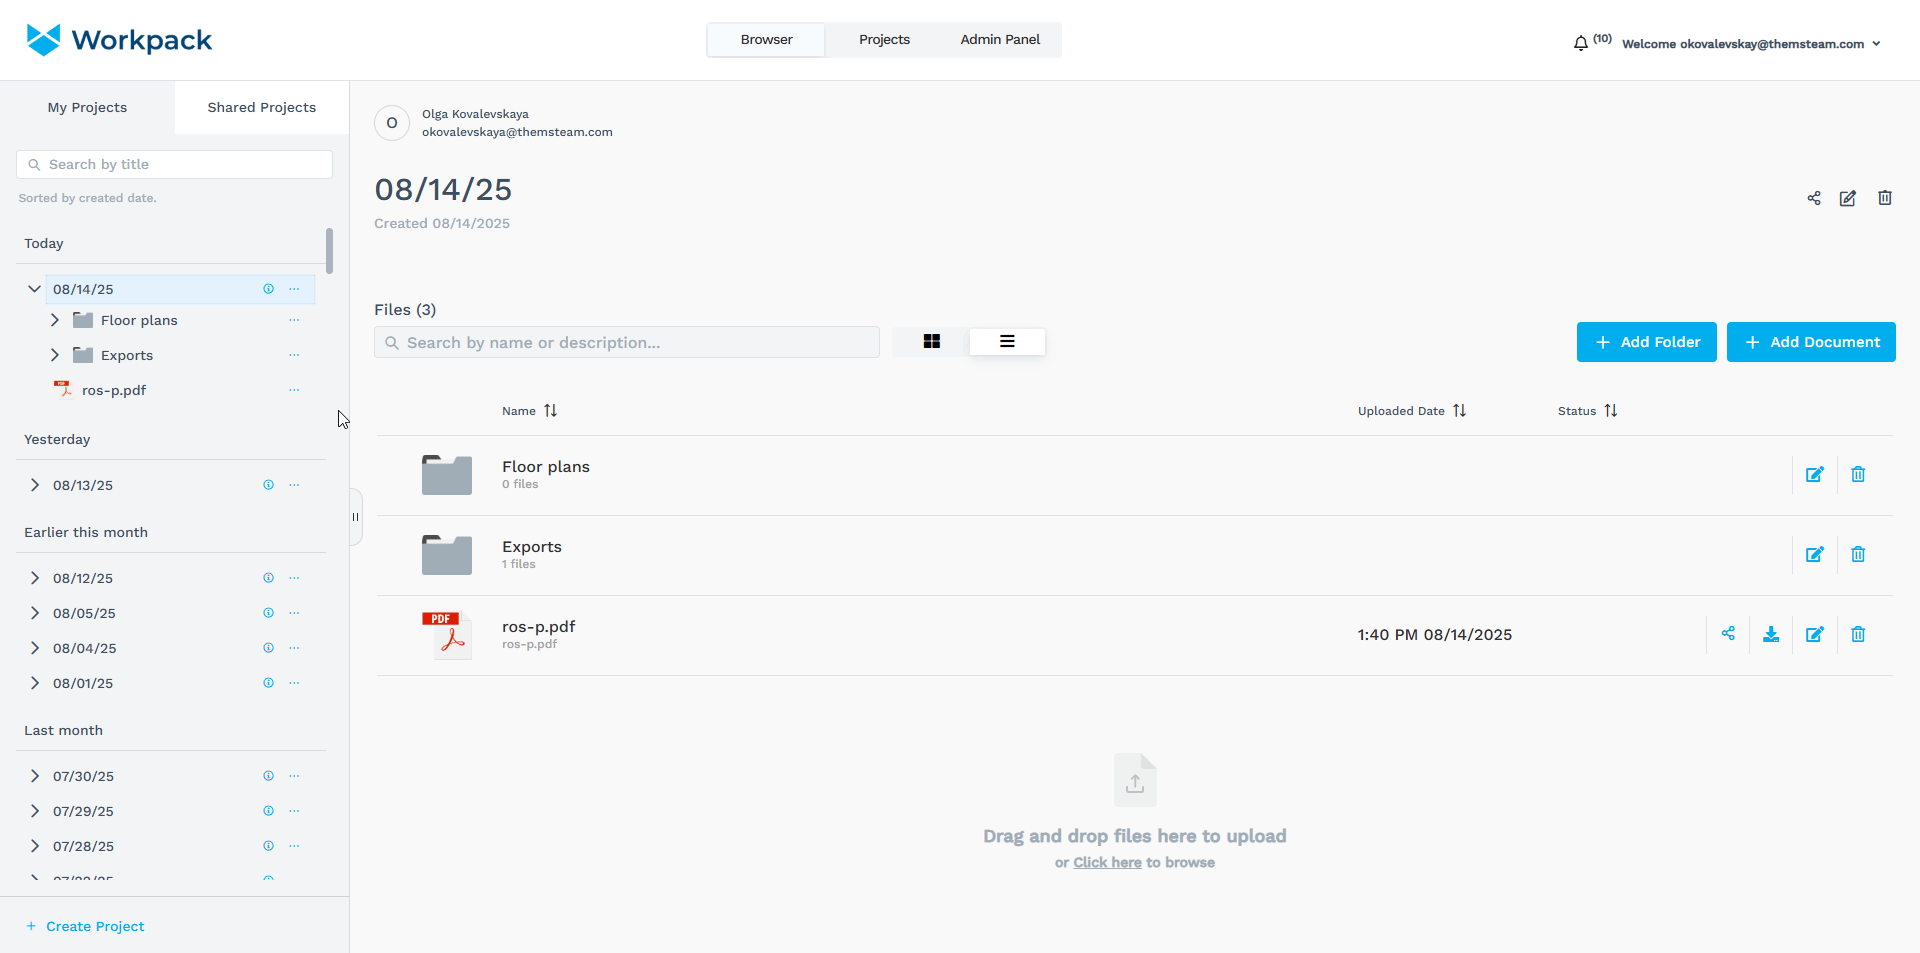
Task: Expand the 07/28/25 project
Action: pyautogui.click(x=35, y=846)
